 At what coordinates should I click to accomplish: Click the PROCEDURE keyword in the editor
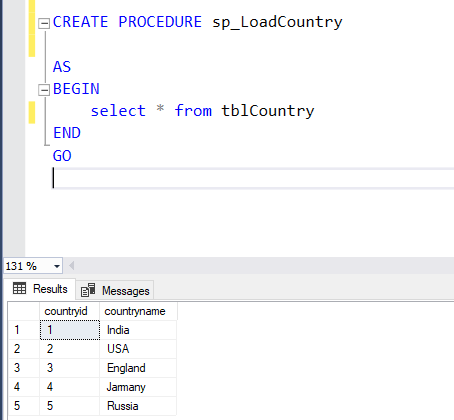pyautogui.click(x=160, y=22)
